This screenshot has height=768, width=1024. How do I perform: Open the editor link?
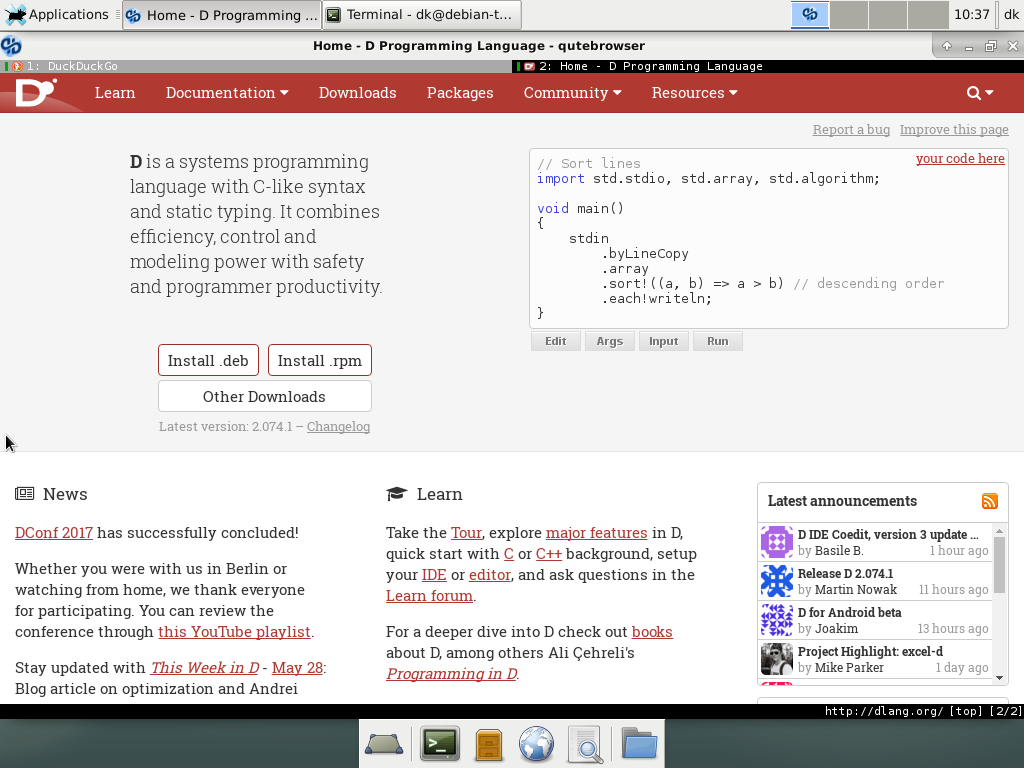tap(490, 575)
